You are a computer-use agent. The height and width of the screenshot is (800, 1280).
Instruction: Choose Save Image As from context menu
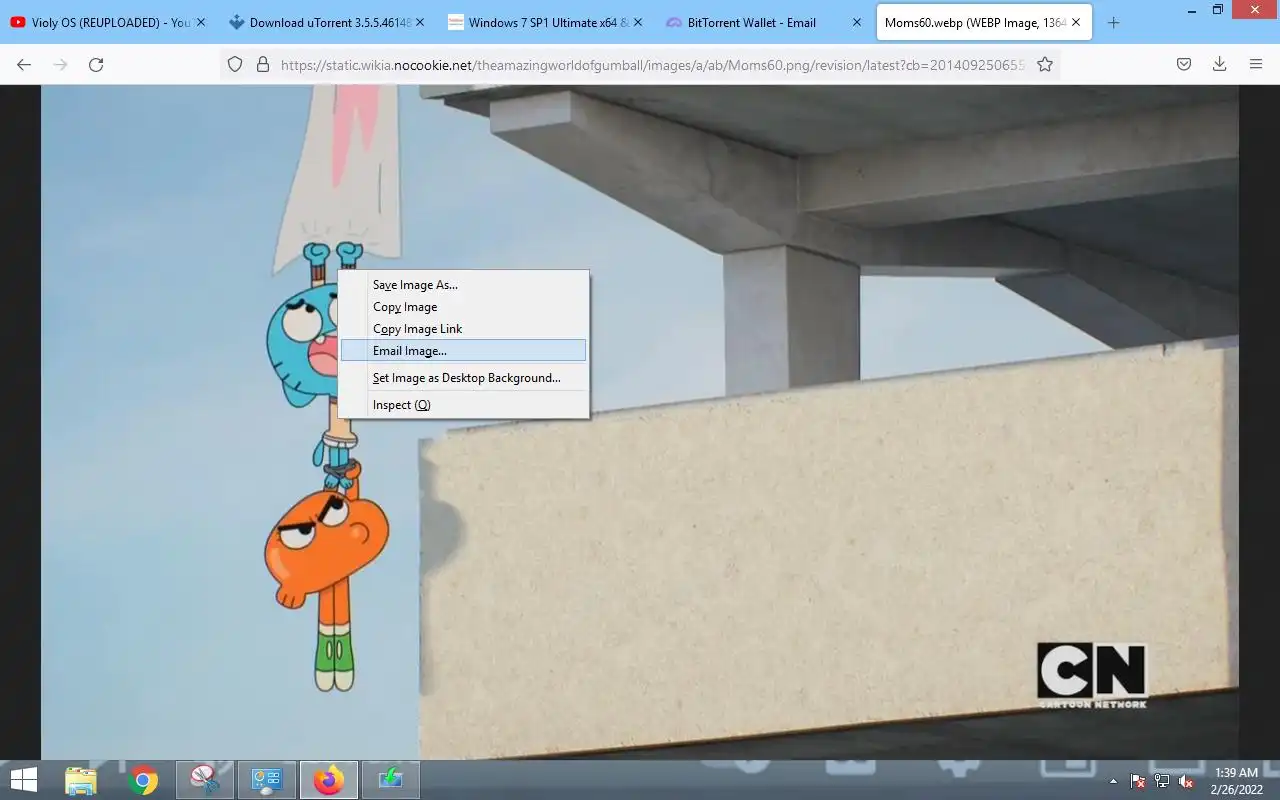coord(463,285)
